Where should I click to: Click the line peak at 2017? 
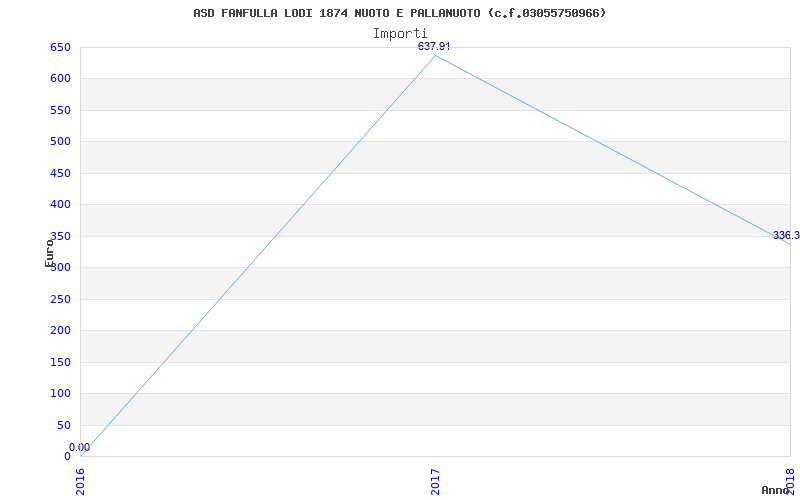pos(435,55)
